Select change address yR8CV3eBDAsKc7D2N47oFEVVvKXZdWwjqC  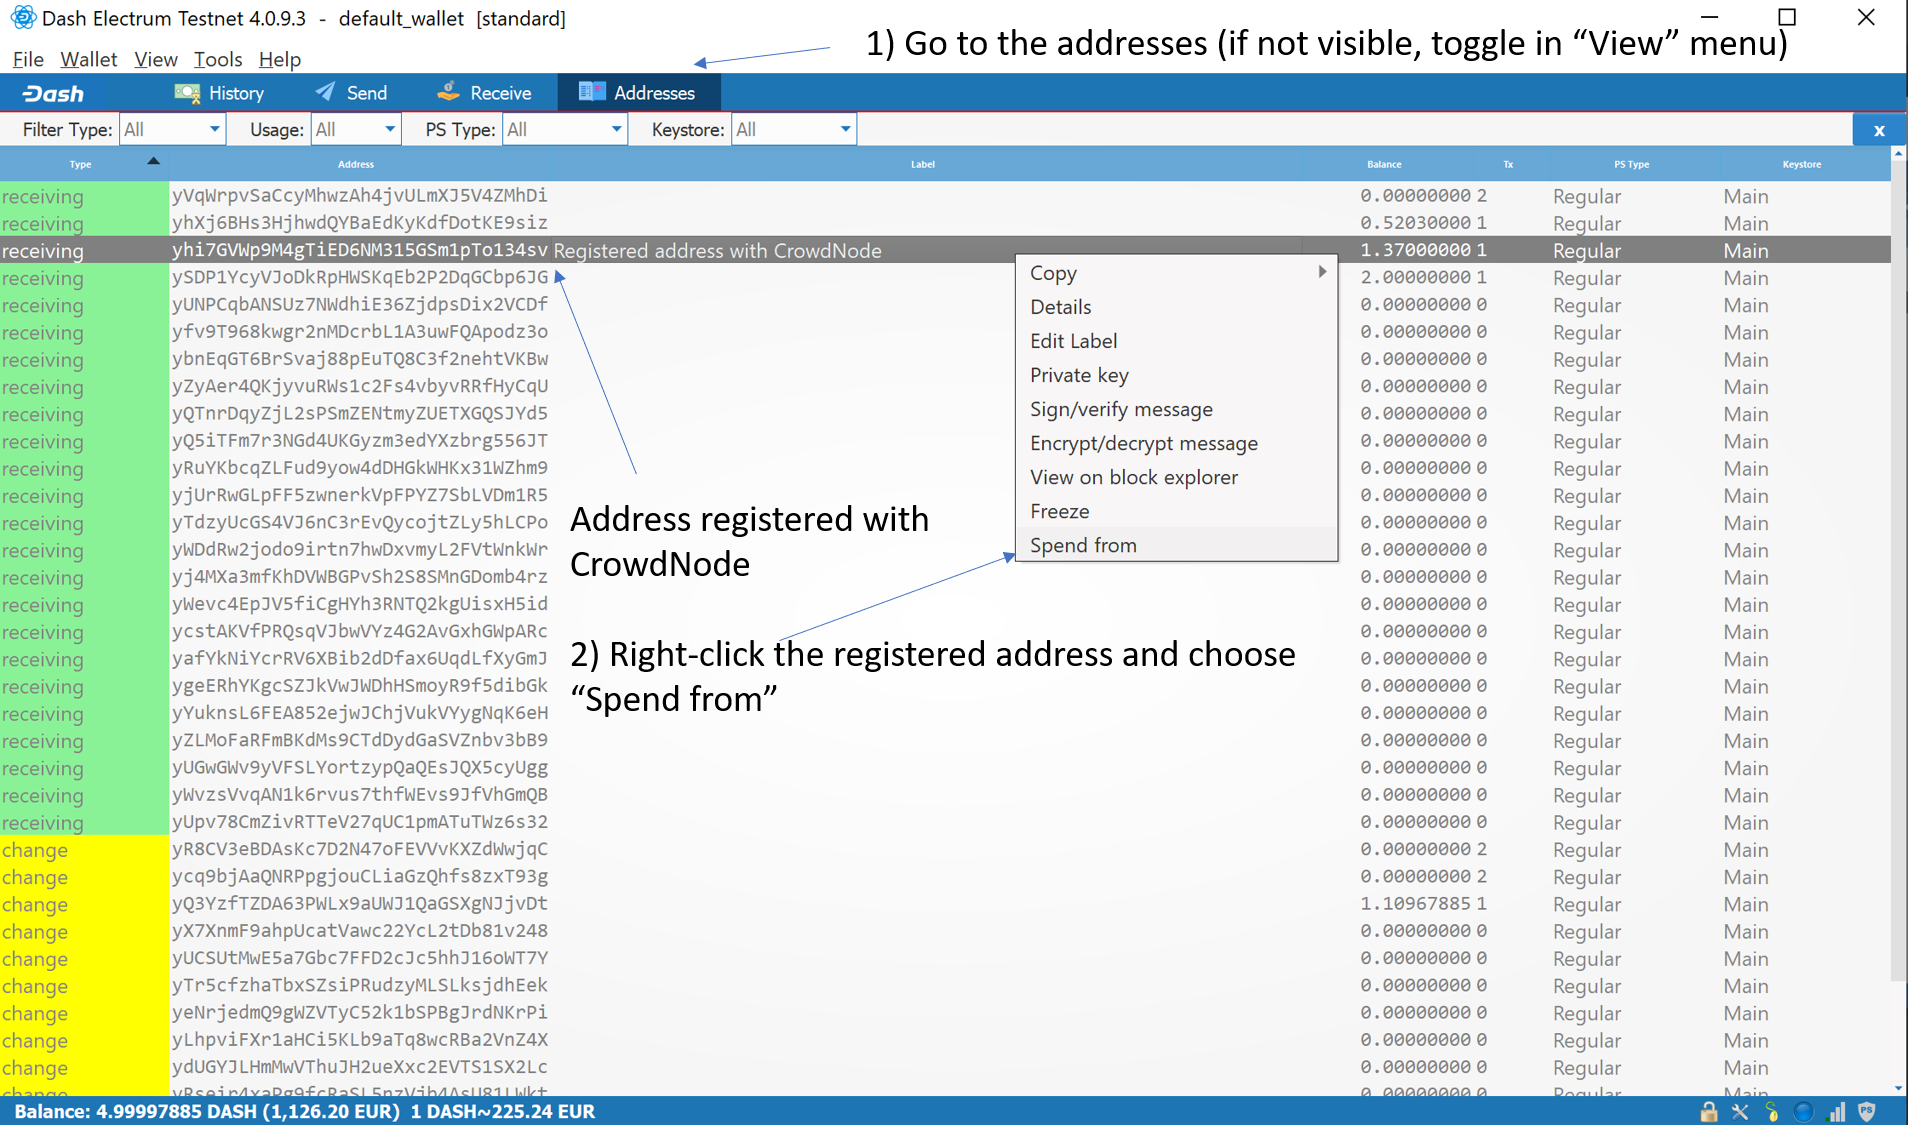(x=359, y=849)
